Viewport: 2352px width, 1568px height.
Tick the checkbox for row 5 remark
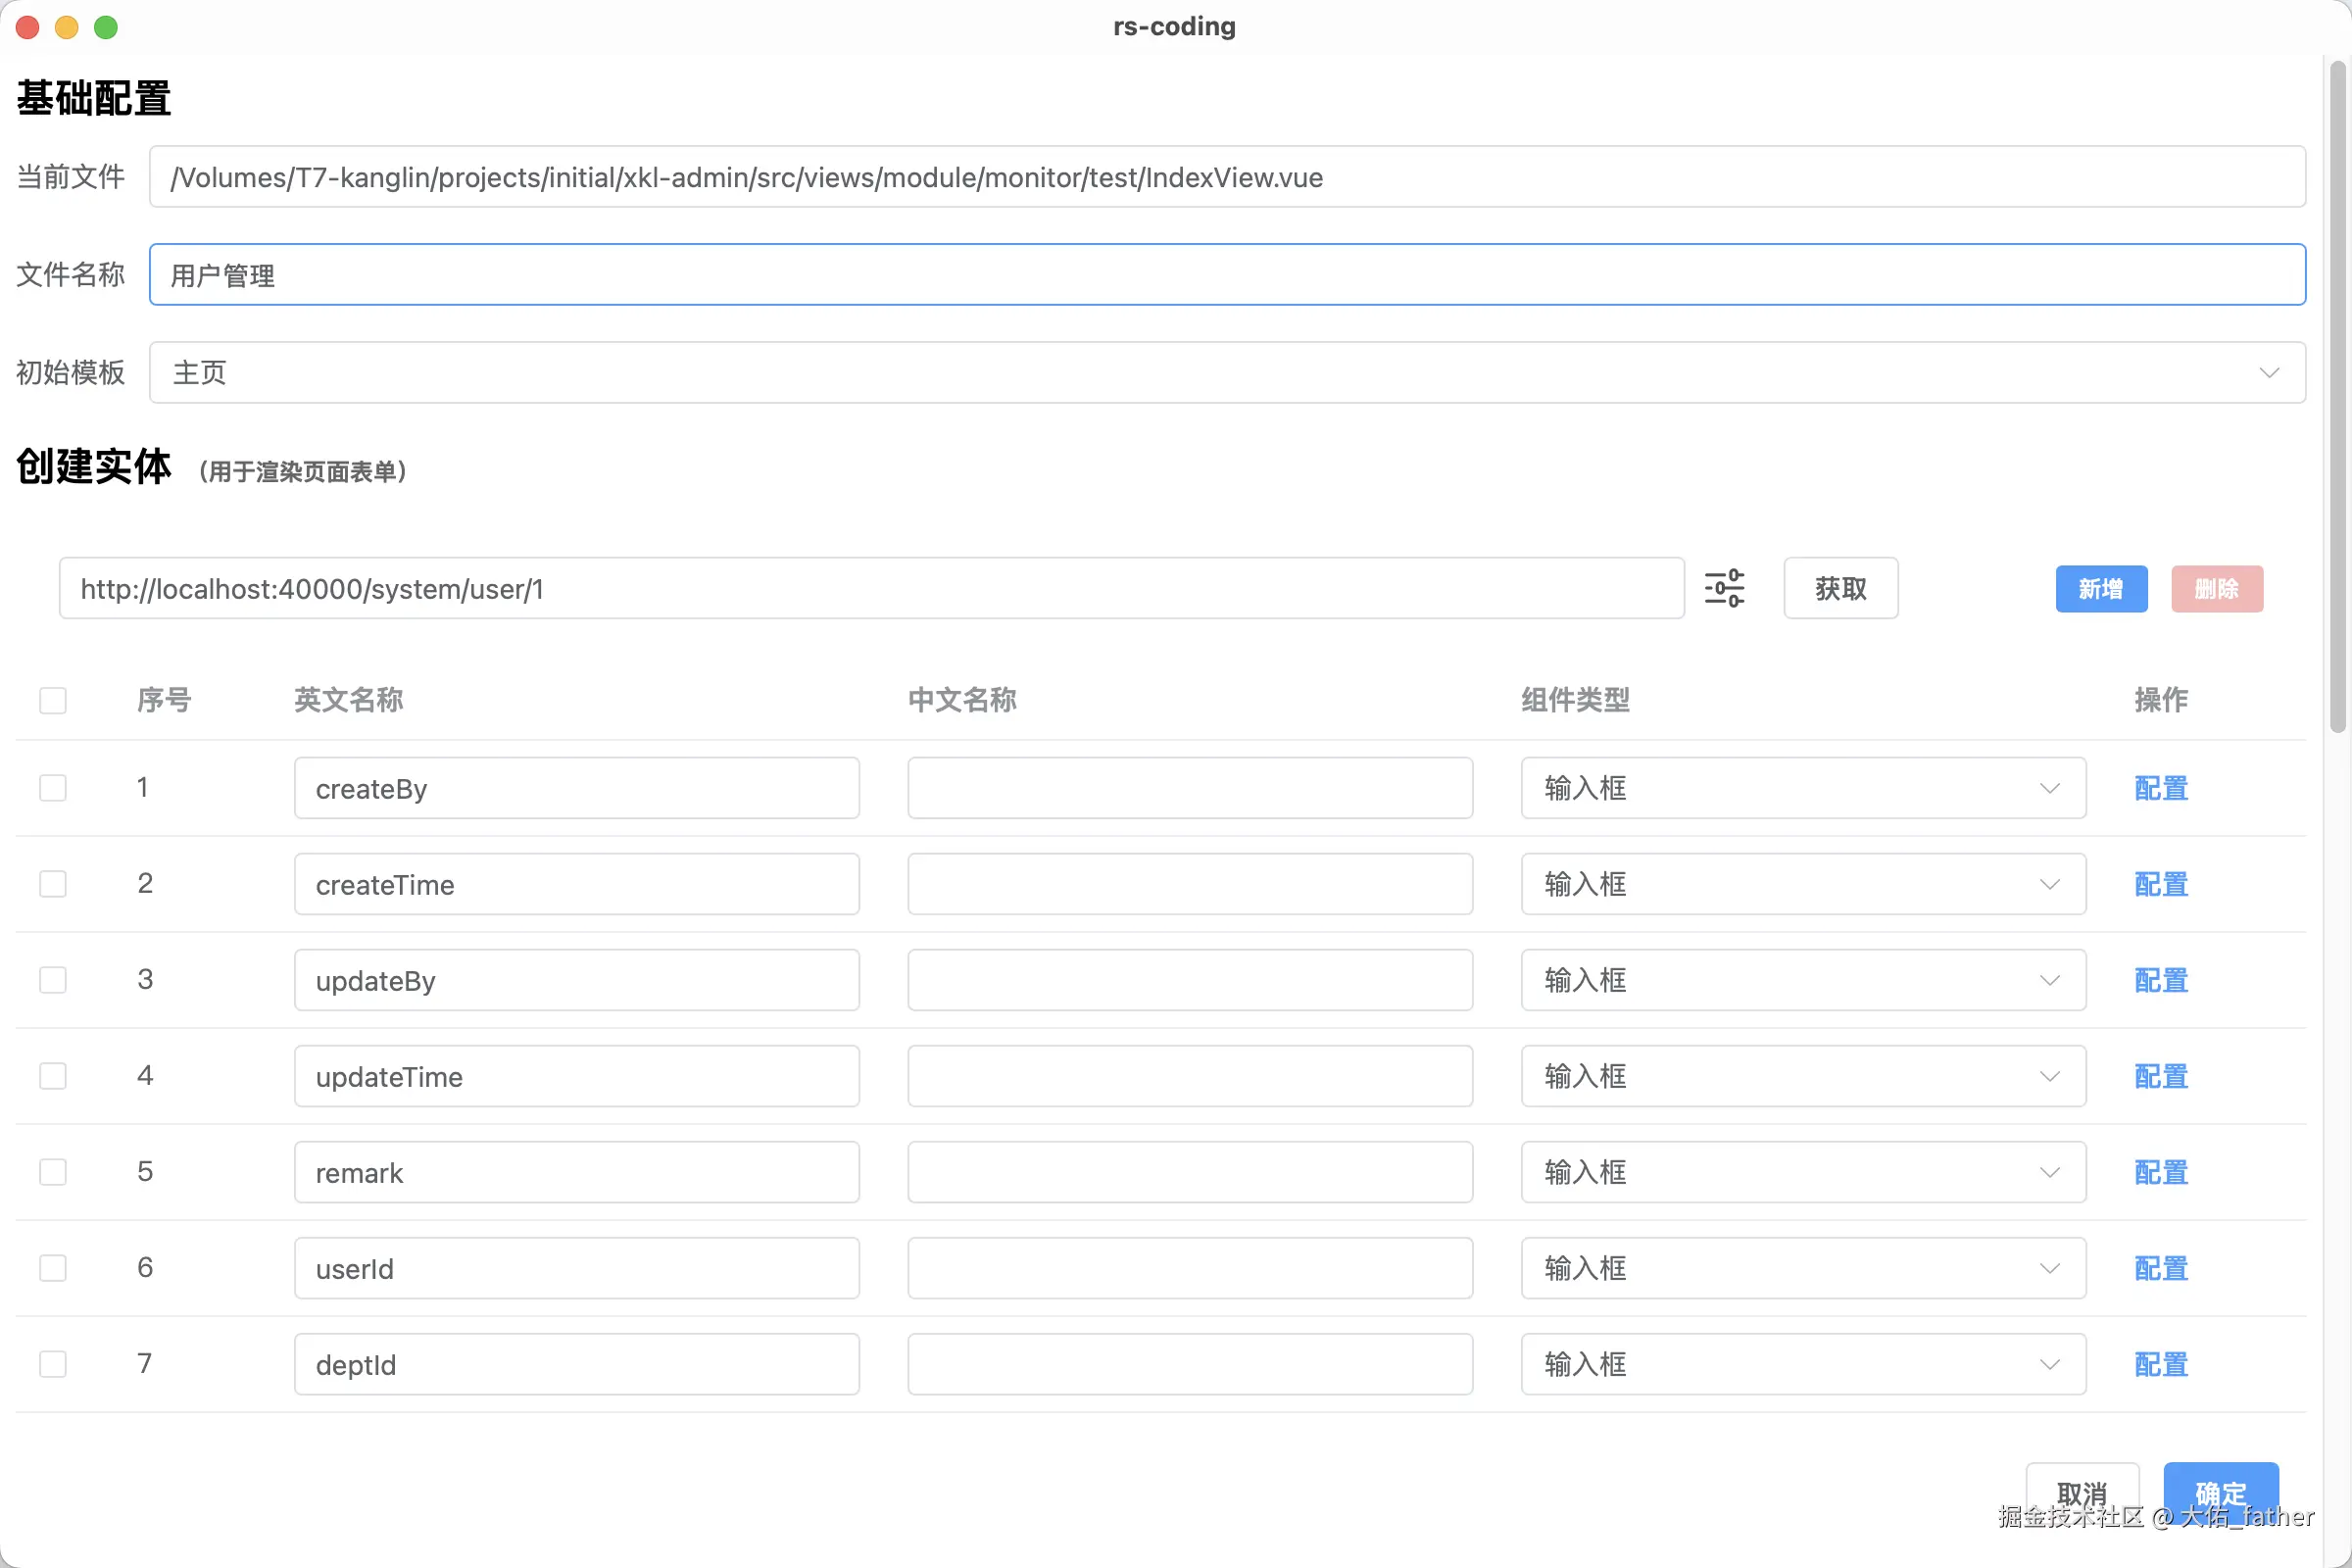(53, 1172)
